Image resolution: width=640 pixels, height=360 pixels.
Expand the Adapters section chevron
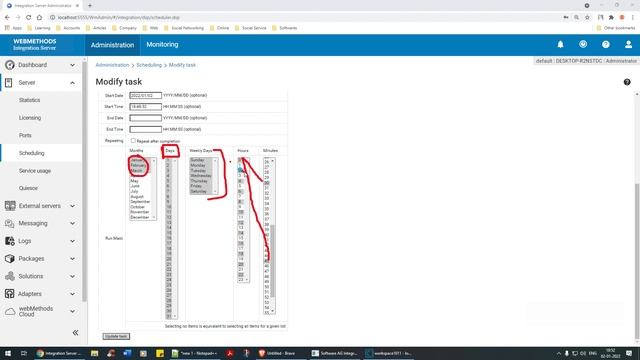click(x=72, y=294)
